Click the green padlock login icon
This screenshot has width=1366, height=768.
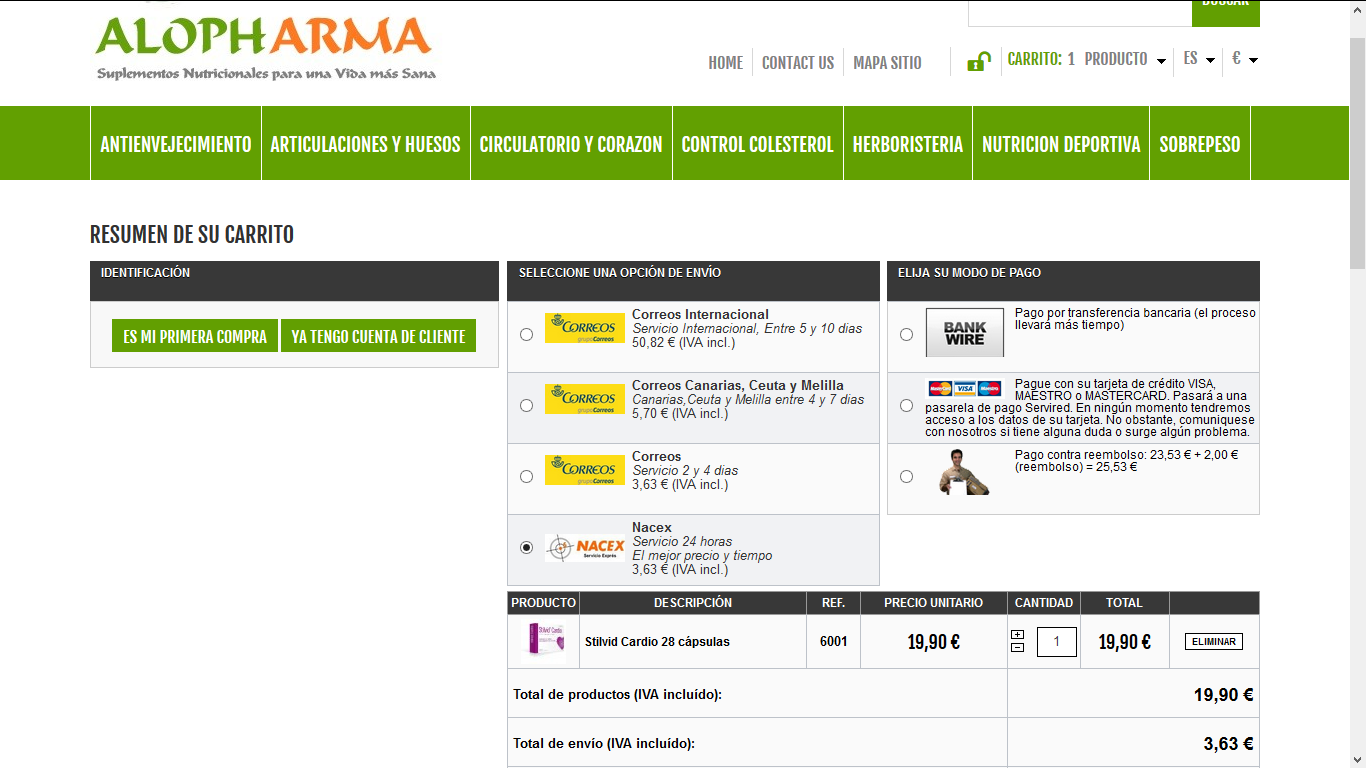[x=978, y=62]
